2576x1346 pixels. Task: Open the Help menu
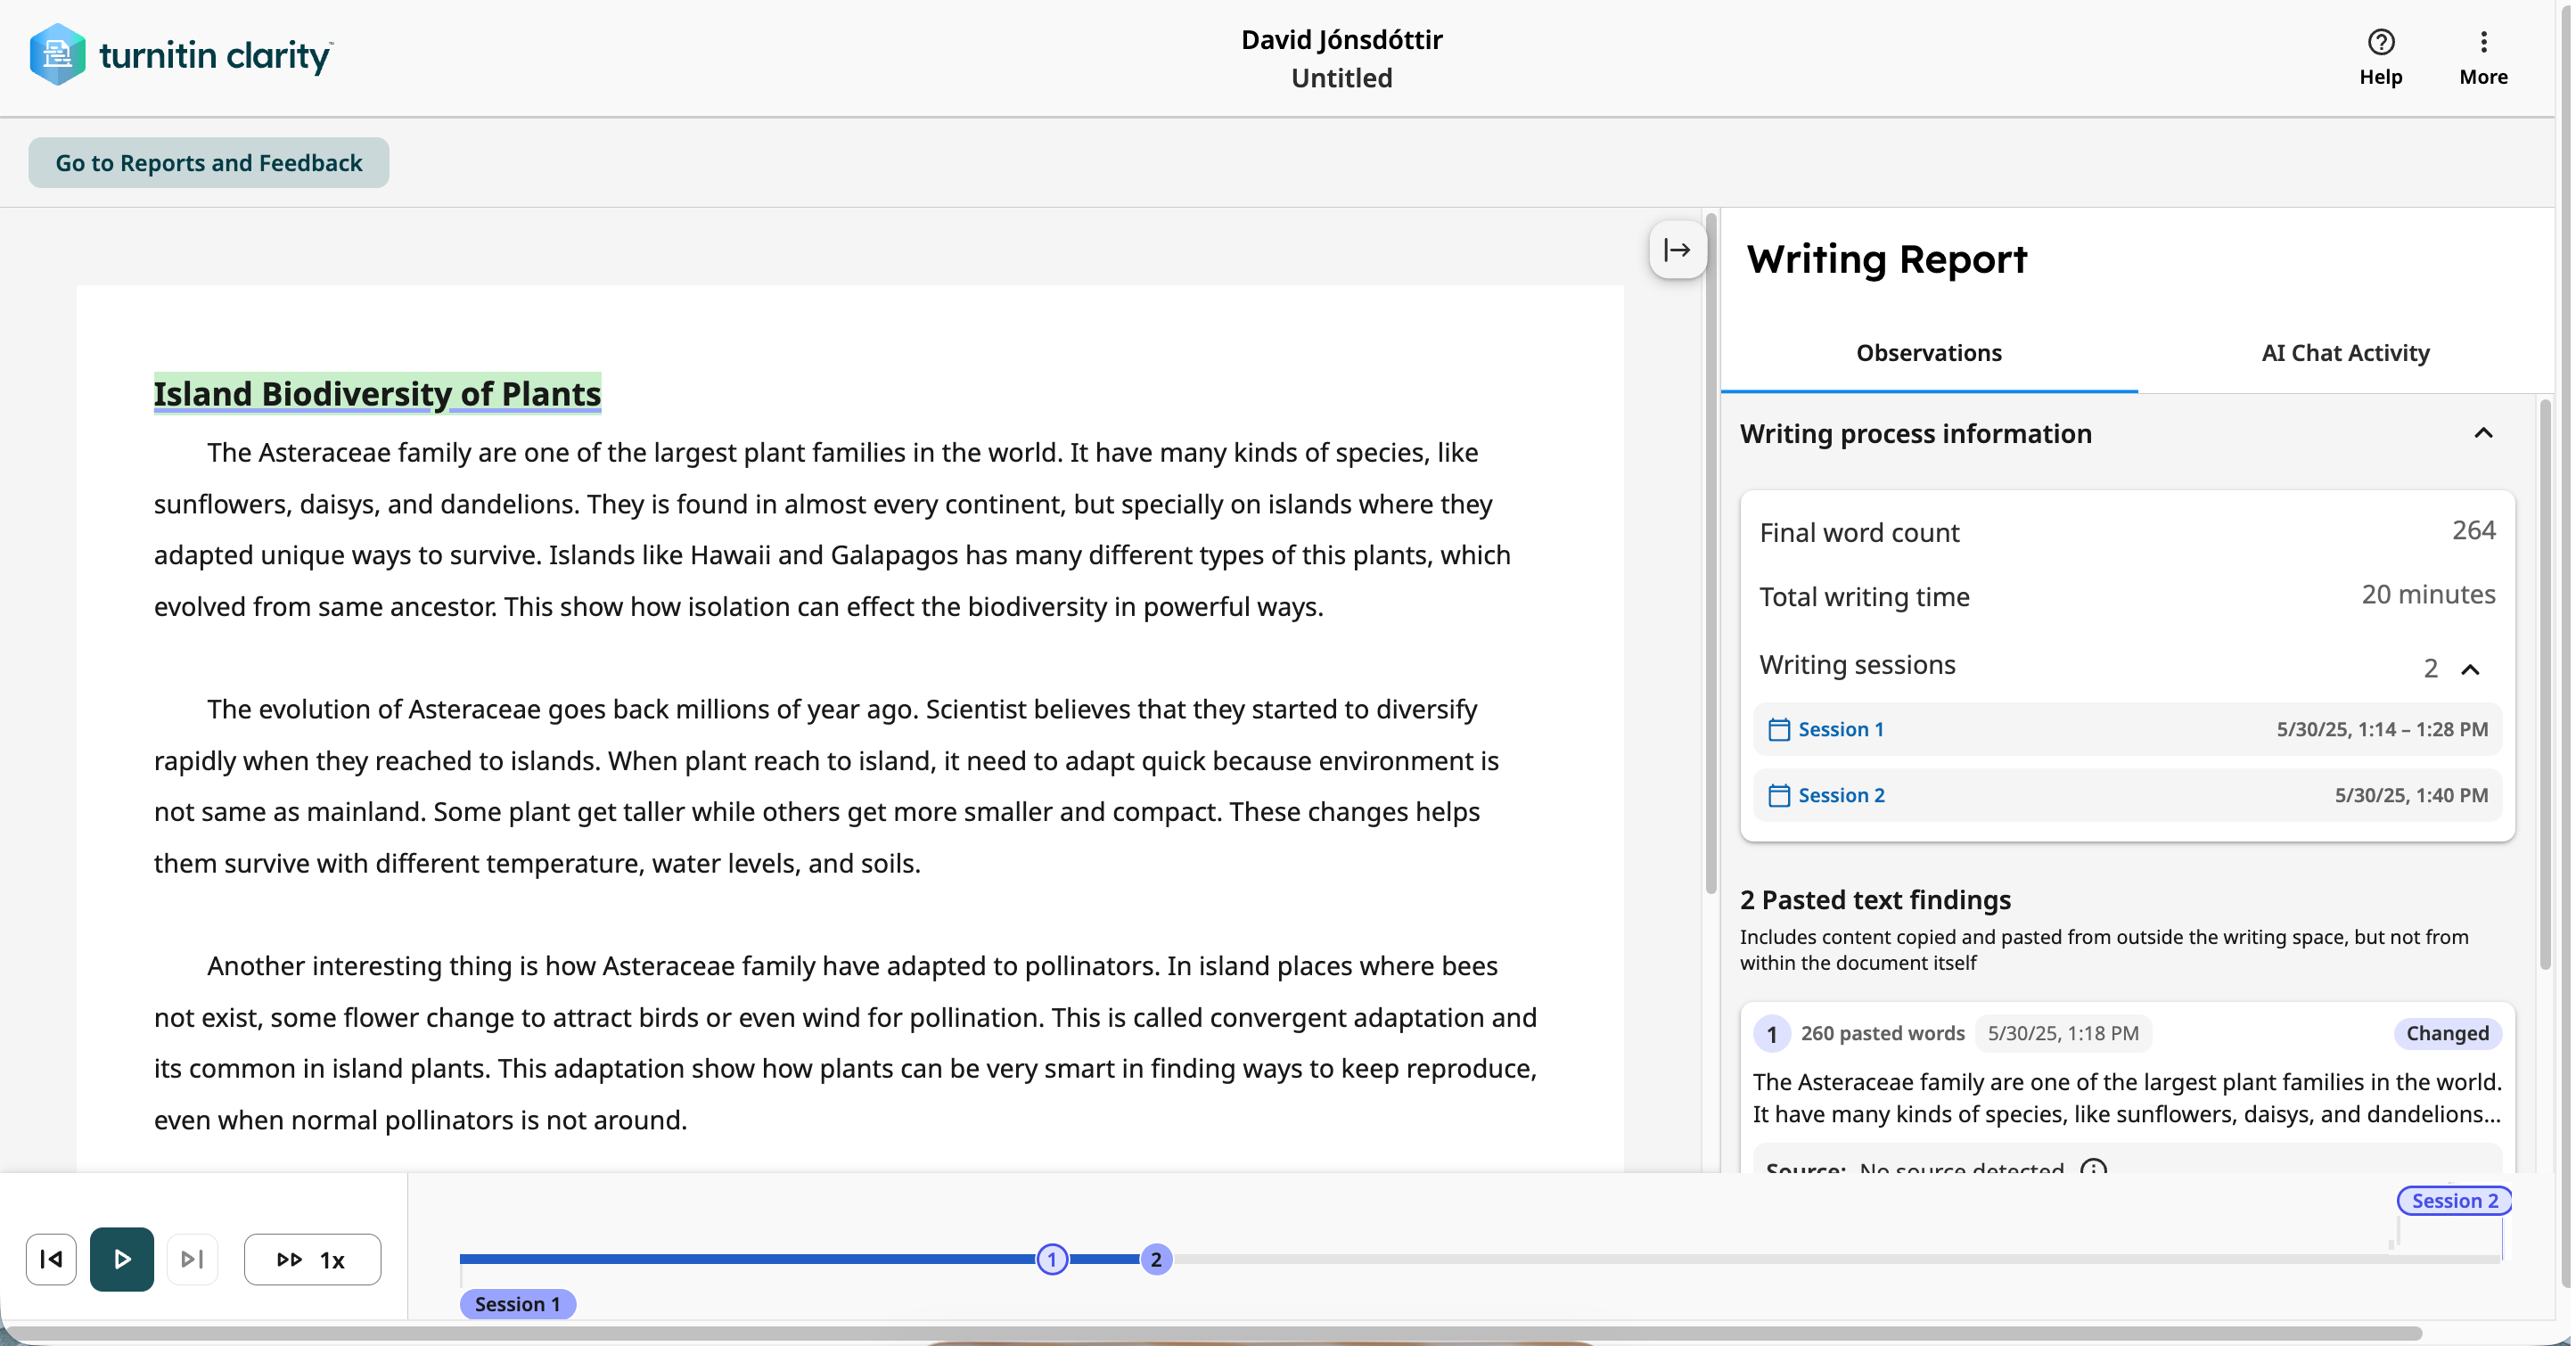tap(2380, 57)
